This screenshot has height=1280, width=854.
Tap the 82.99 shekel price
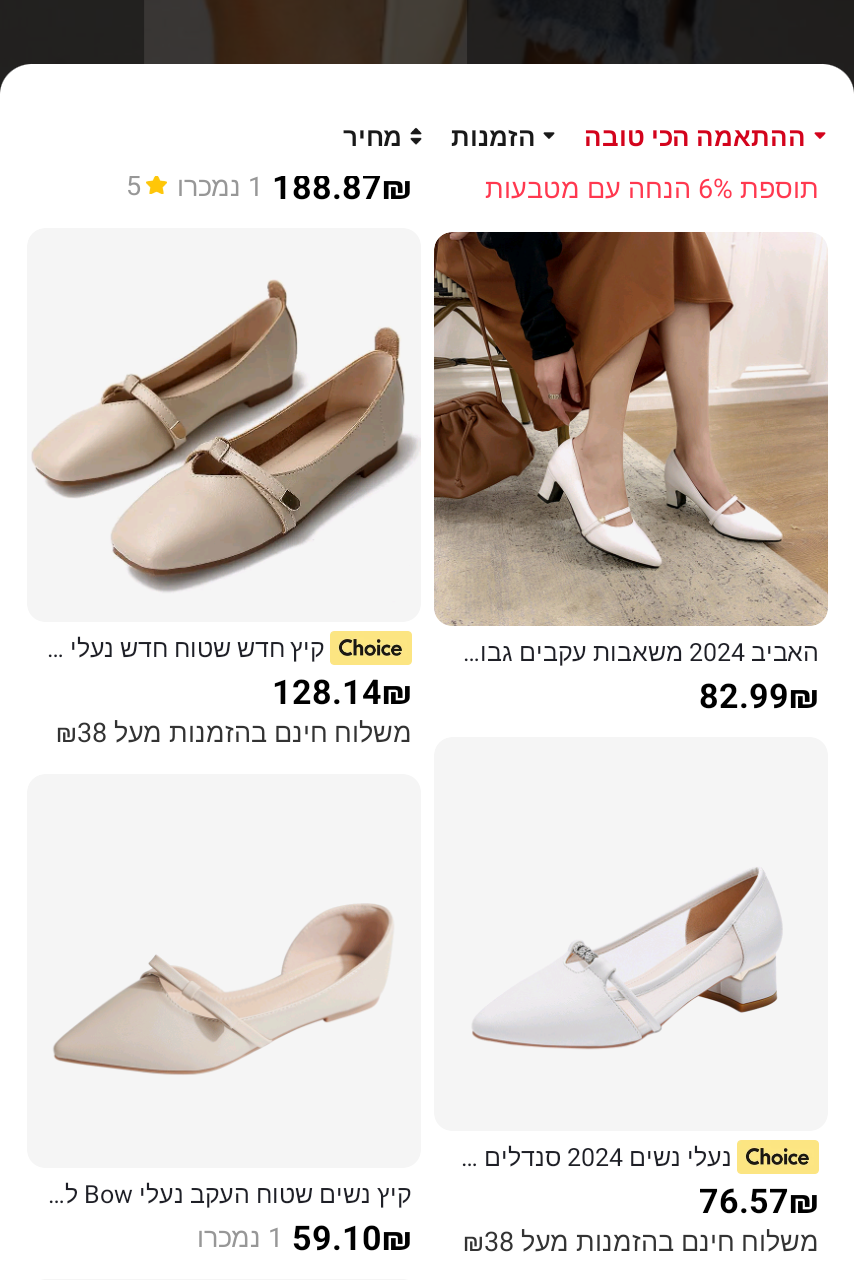click(x=759, y=696)
